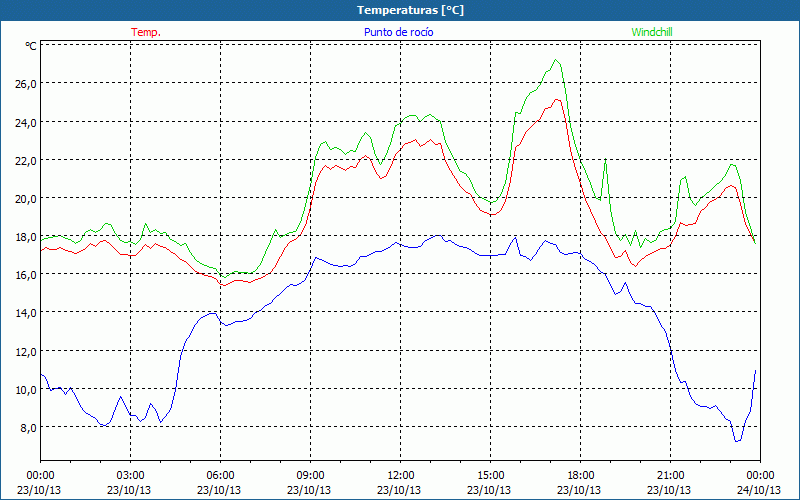Click the 03:00 time axis label
The height and width of the screenshot is (500, 800).
coord(131,476)
